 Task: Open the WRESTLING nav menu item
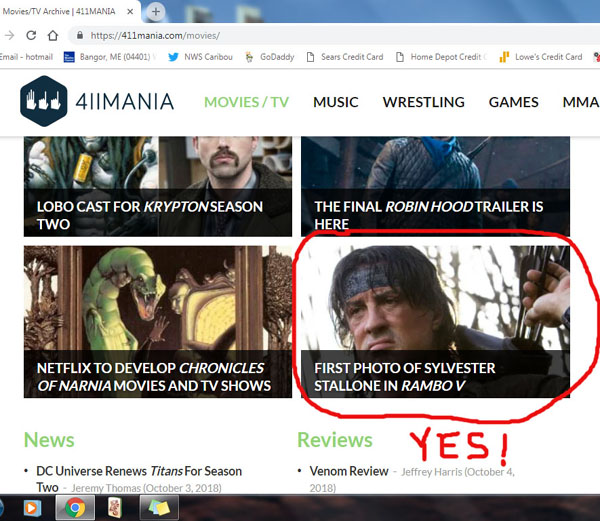[424, 102]
